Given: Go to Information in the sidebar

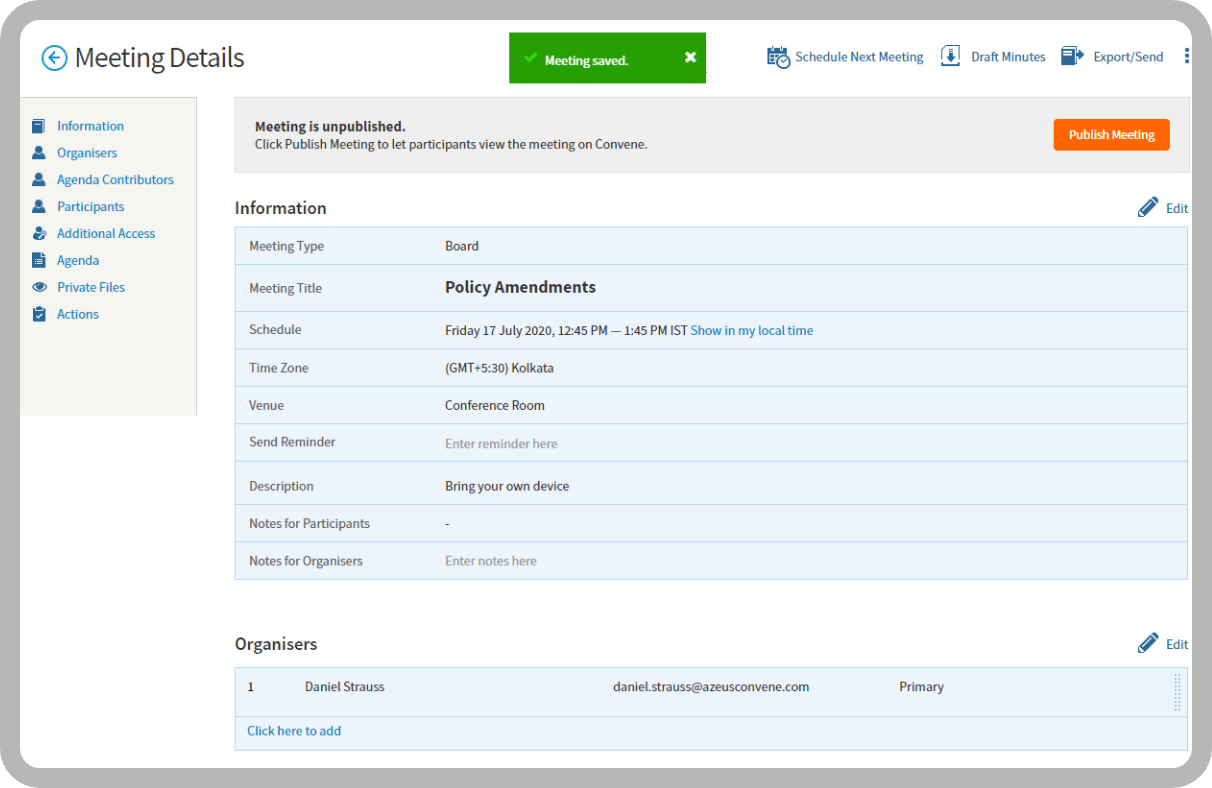Looking at the screenshot, I should point(90,126).
